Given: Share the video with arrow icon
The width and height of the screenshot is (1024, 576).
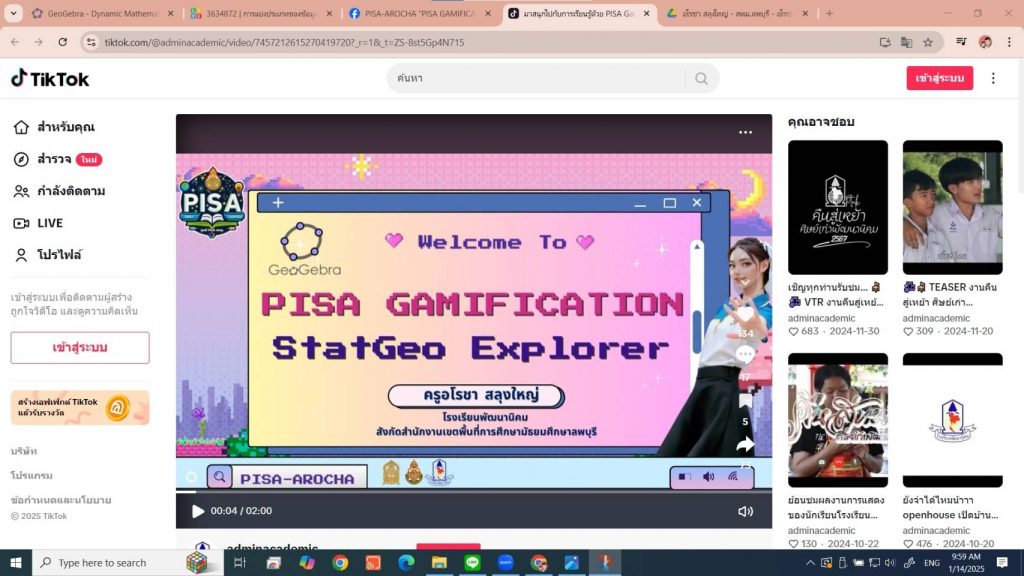Looking at the screenshot, I should pyautogui.click(x=745, y=445).
